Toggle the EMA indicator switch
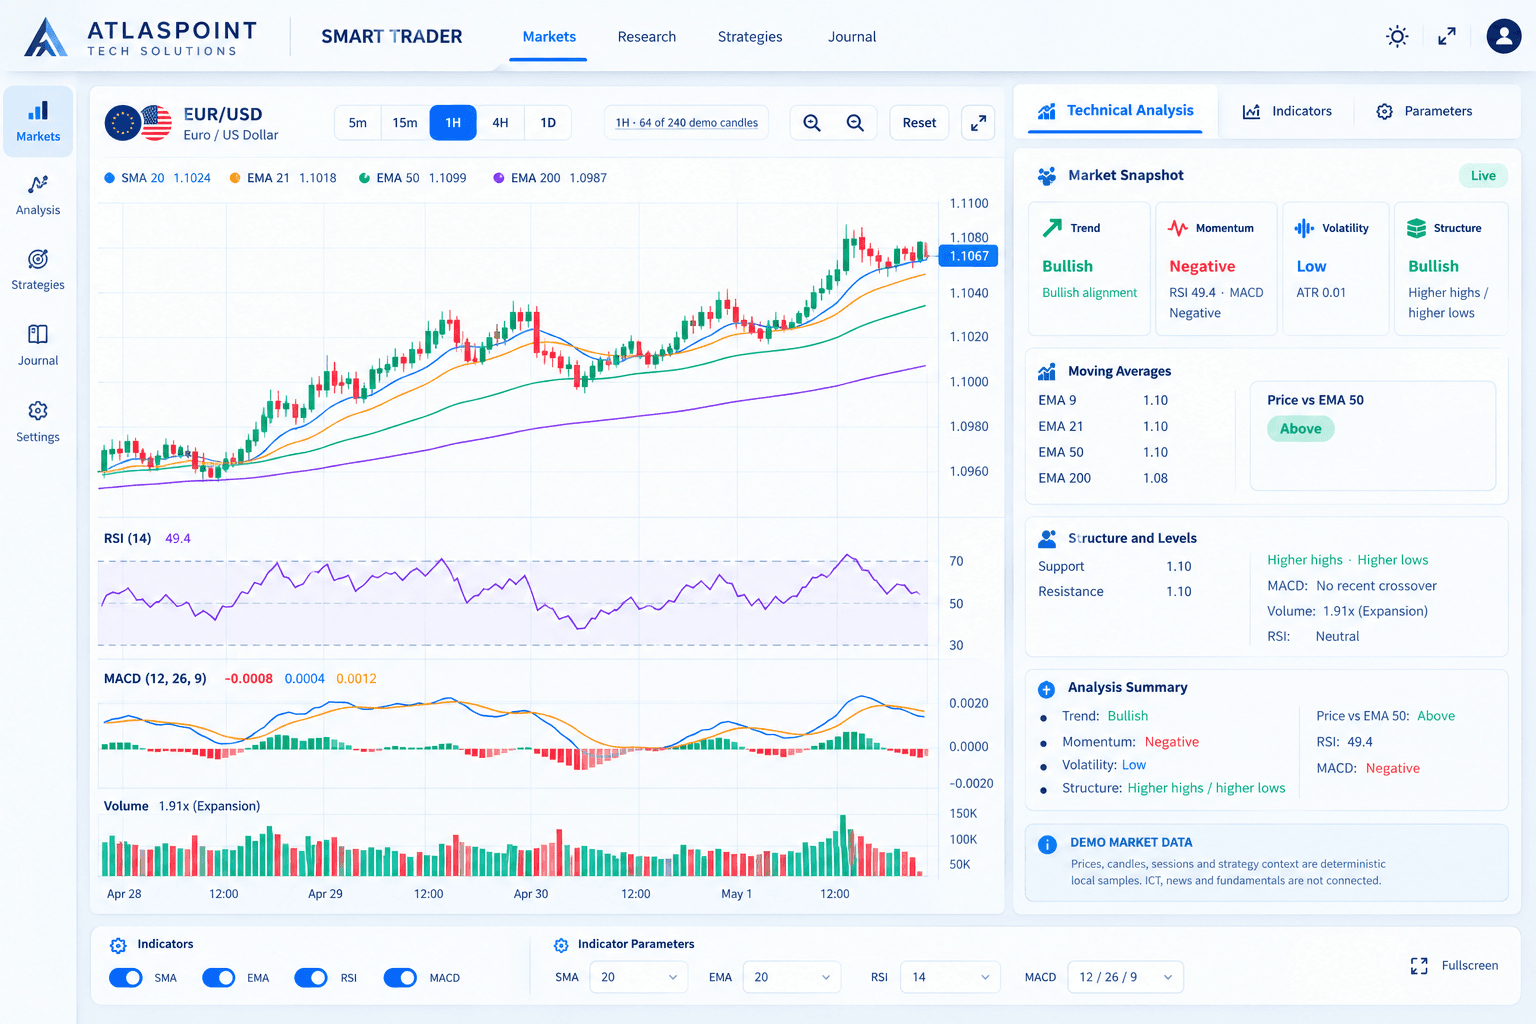1536x1024 pixels. pyautogui.click(x=219, y=978)
